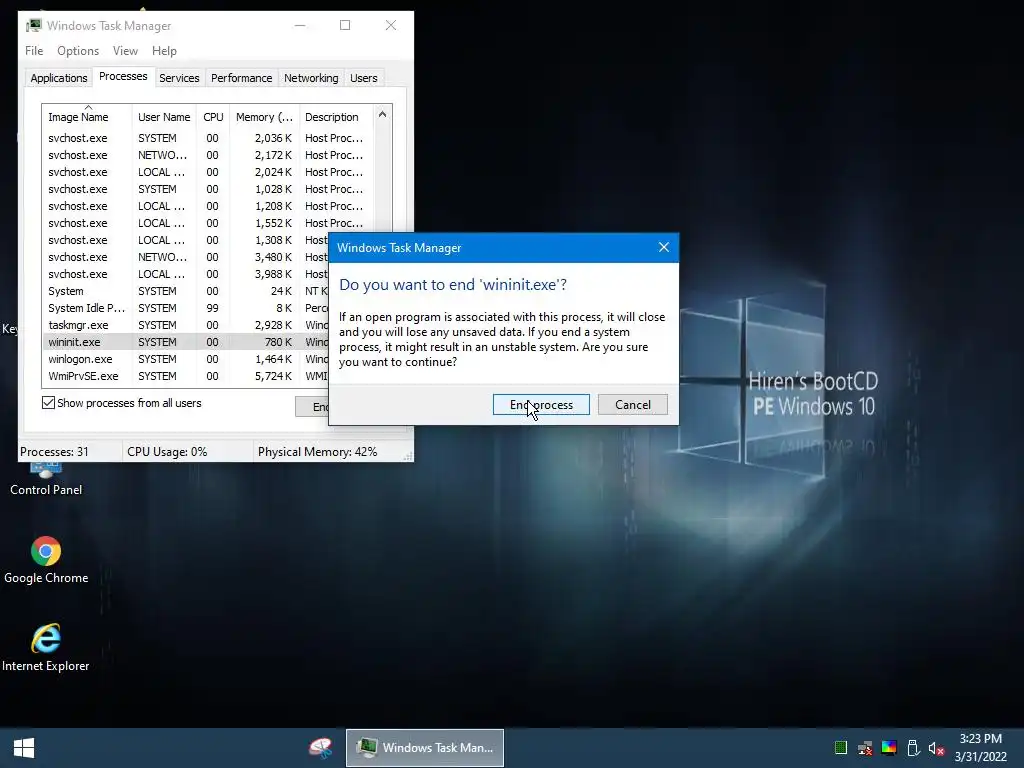Maximize the Windows Task Manager window
This screenshot has width=1024, height=768.
click(x=345, y=25)
